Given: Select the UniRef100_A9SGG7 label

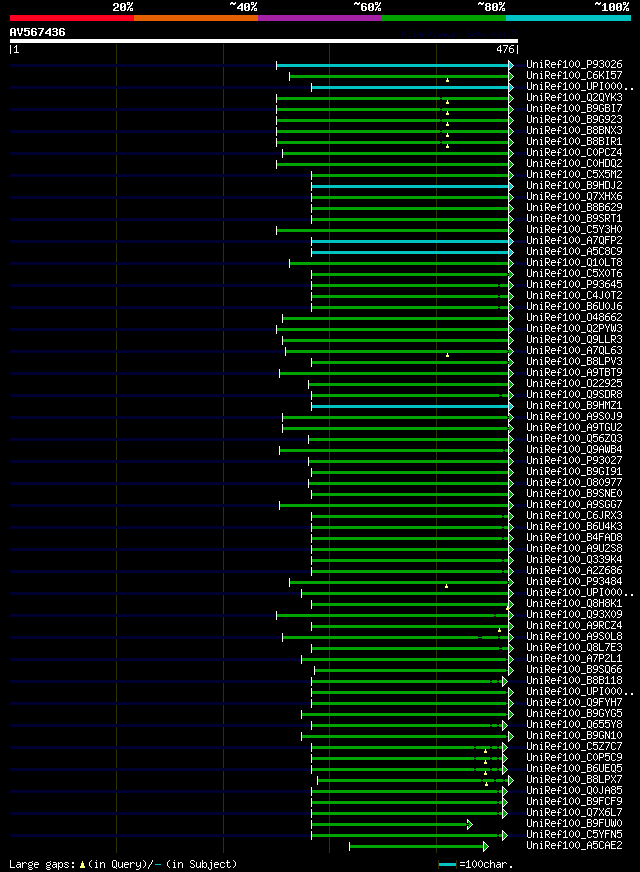Looking at the screenshot, I should 574,504.
